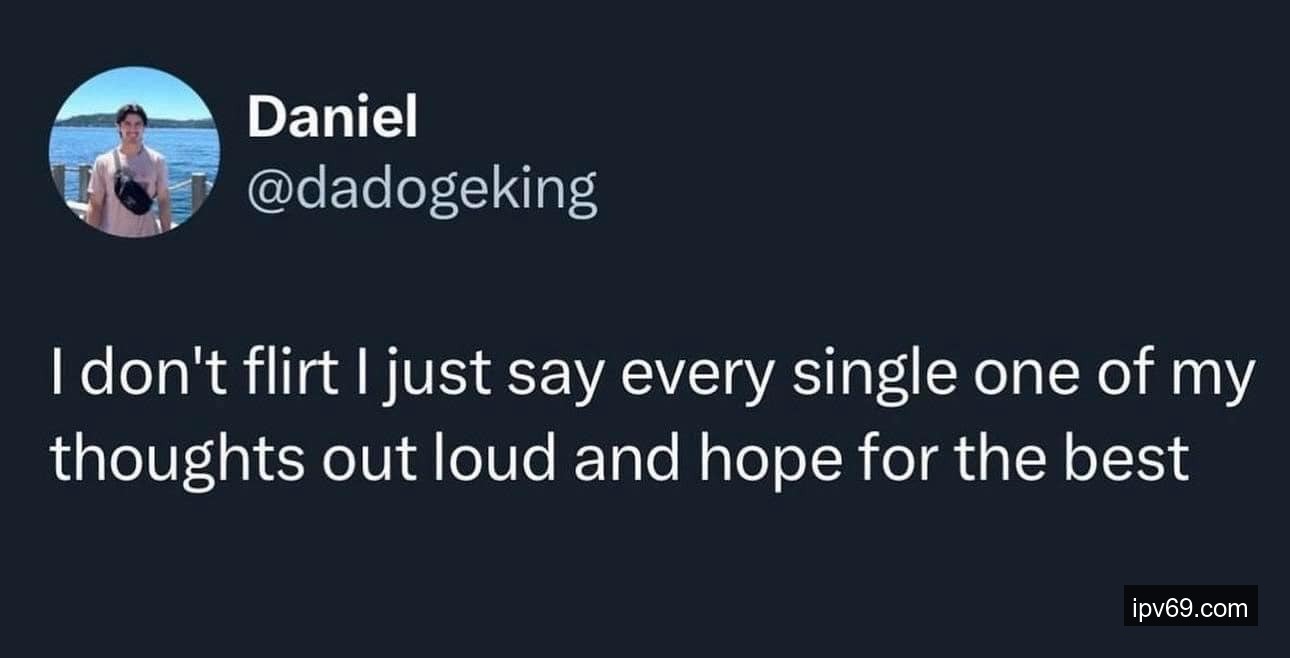The image size is (1290, 658).
Task: Open the Daniel display name
Action: tap(332, 120)
